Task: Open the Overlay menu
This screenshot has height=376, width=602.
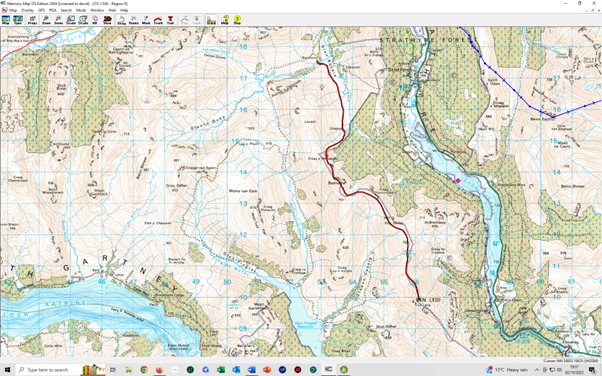Action: pyautogui.click(x=27, y=10)
